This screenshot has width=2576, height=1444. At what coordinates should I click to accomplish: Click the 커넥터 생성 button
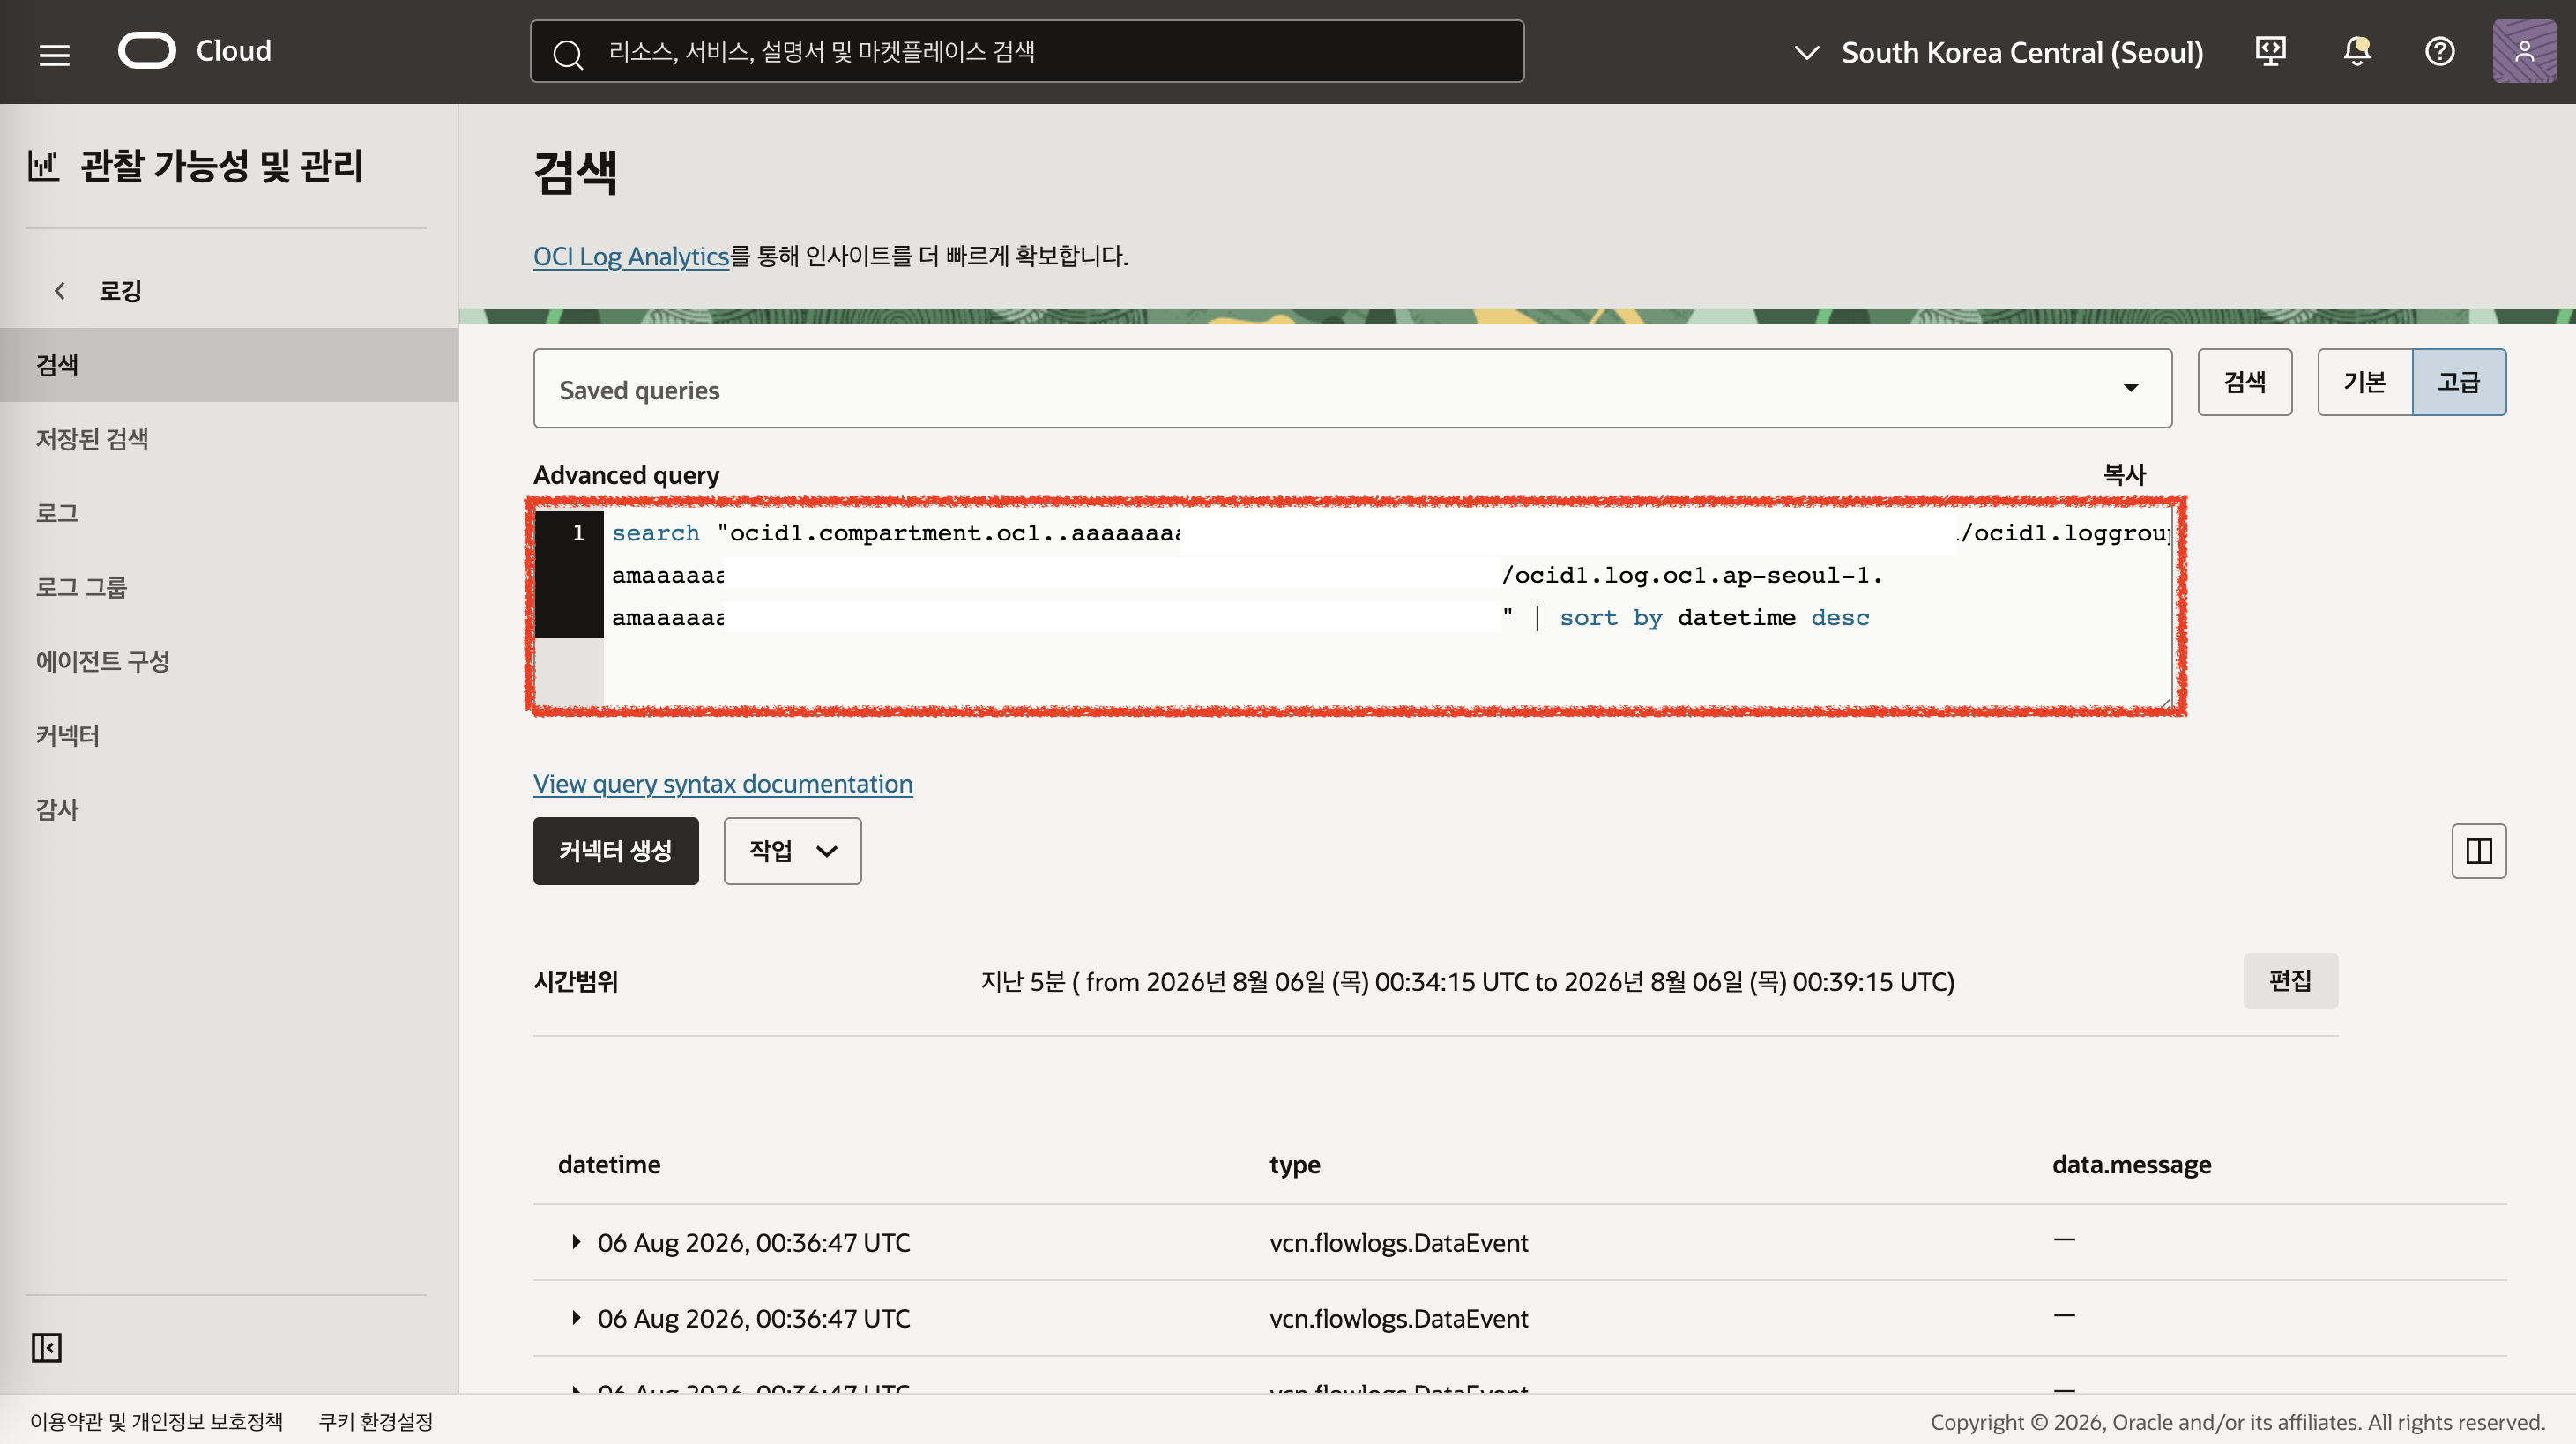pyautogui.click(x=615, y=851)
